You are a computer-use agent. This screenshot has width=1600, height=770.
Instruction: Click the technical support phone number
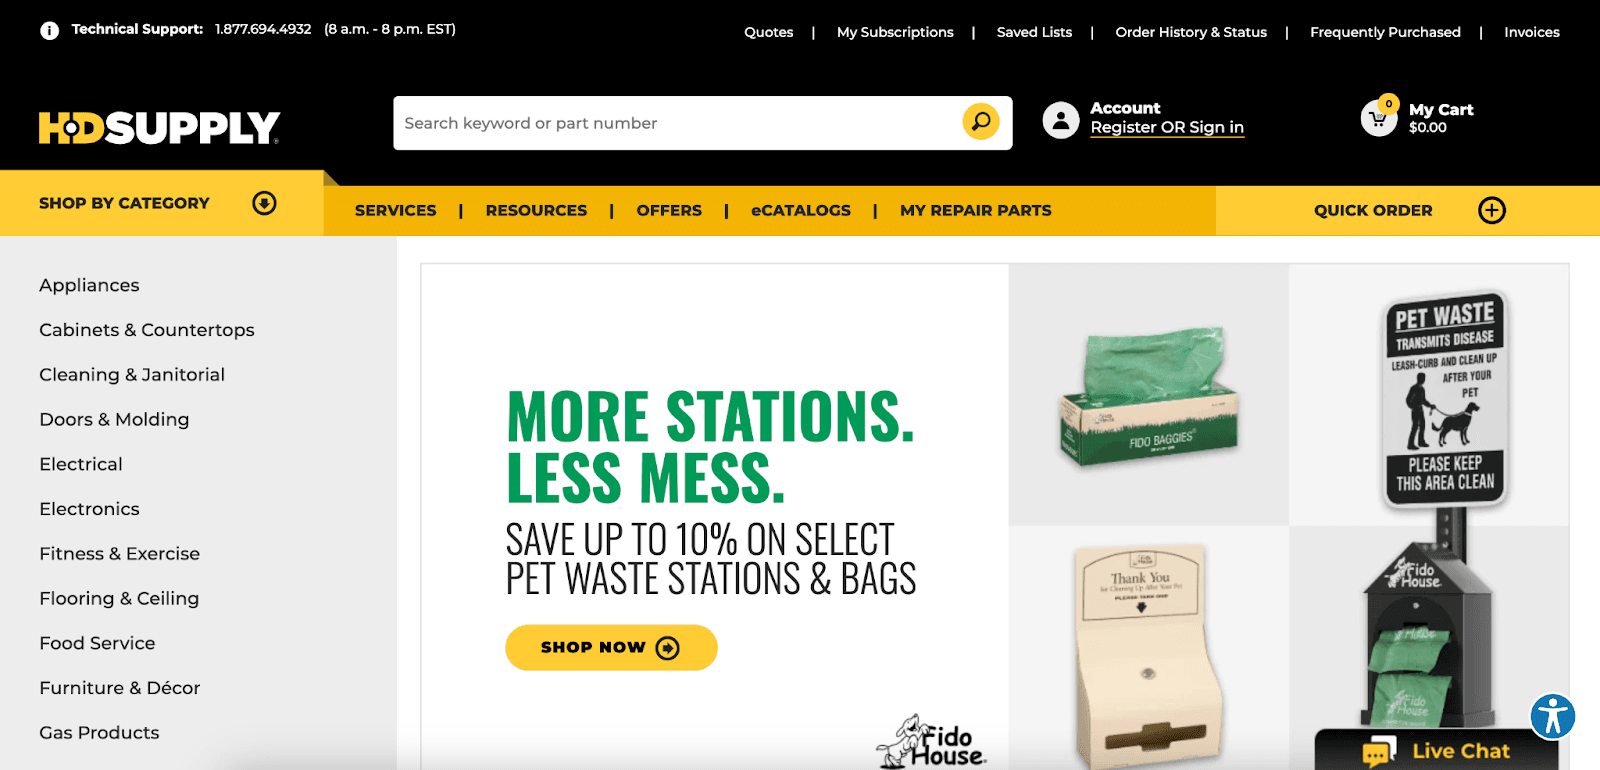263,29
